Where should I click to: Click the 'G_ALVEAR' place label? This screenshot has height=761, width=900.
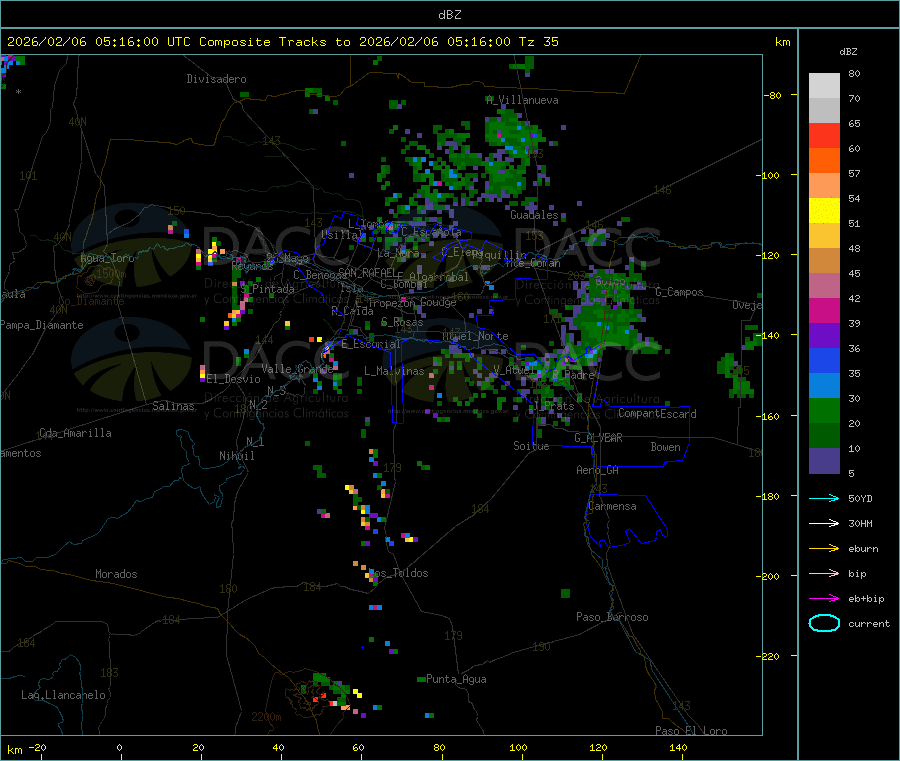(x=598, y=438)
